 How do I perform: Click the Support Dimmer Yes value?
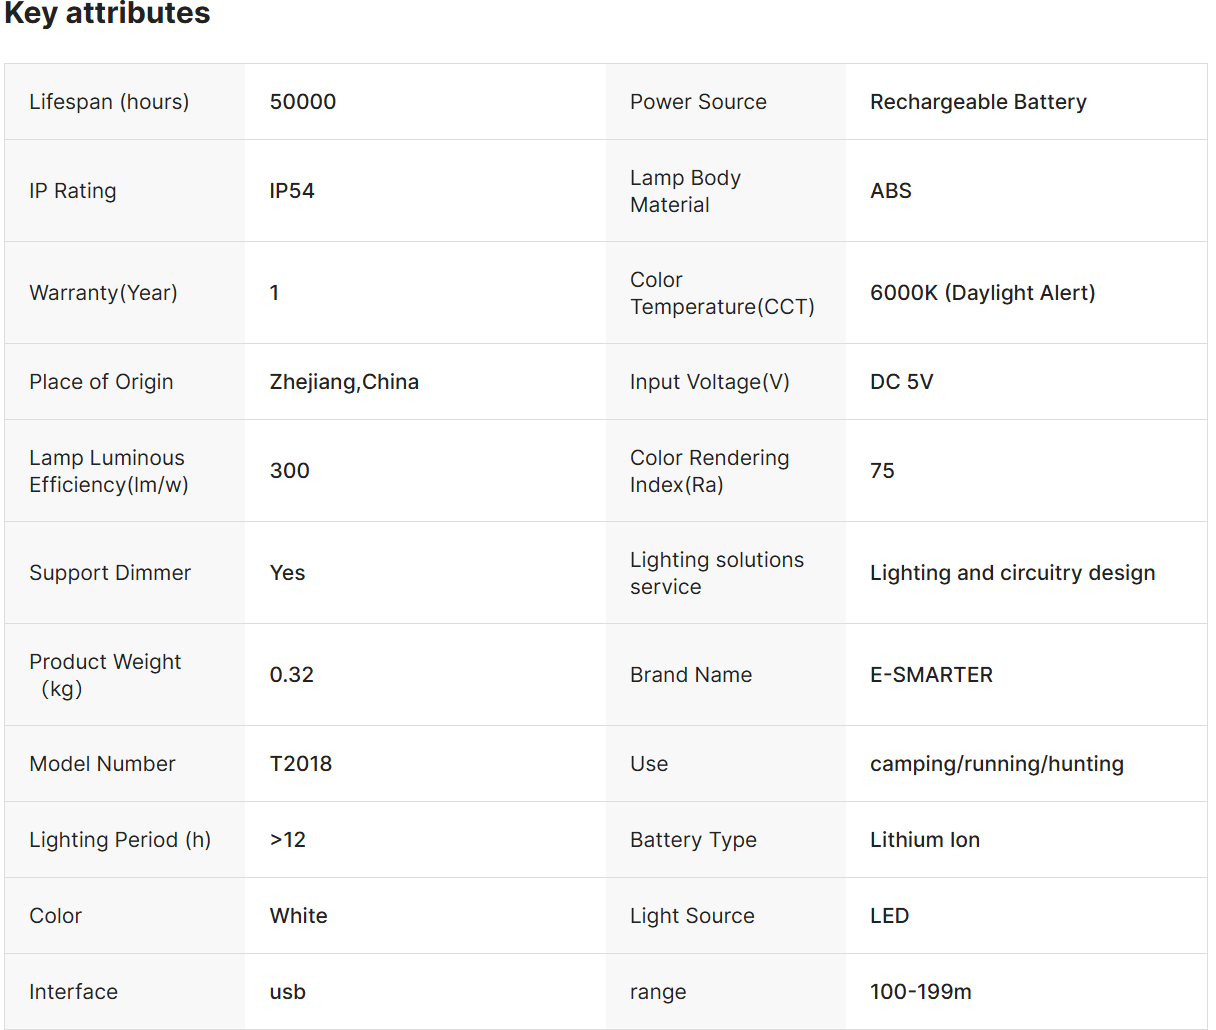pyautogui.click(x=288, y=573)
